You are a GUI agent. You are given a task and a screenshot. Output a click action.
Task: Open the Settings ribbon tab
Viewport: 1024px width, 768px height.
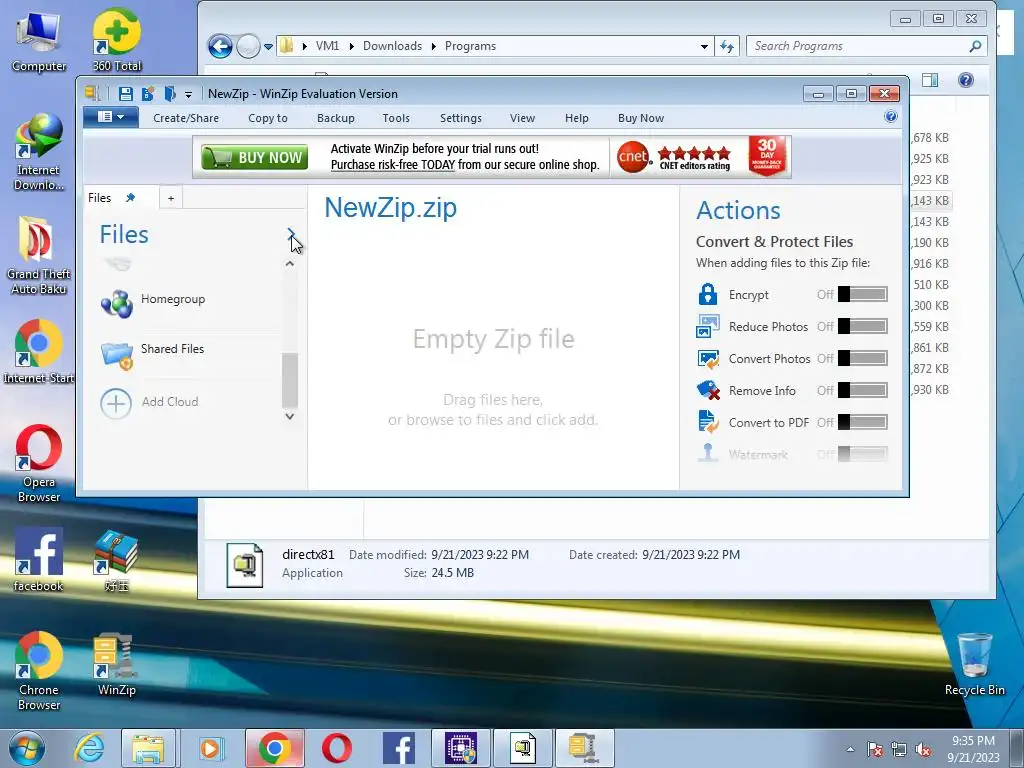(460, 118)
